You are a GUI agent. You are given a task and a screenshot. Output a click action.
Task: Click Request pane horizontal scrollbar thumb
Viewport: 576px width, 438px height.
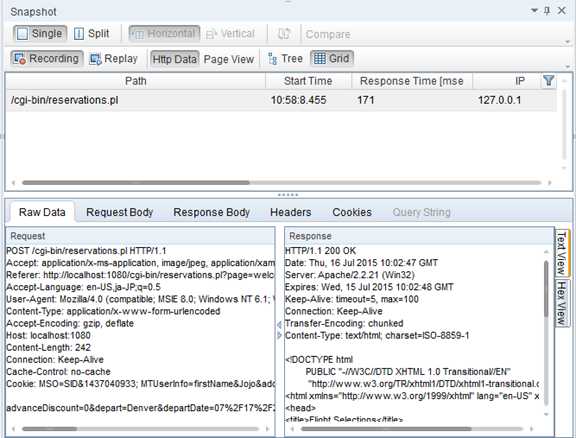tap(49, 429)
